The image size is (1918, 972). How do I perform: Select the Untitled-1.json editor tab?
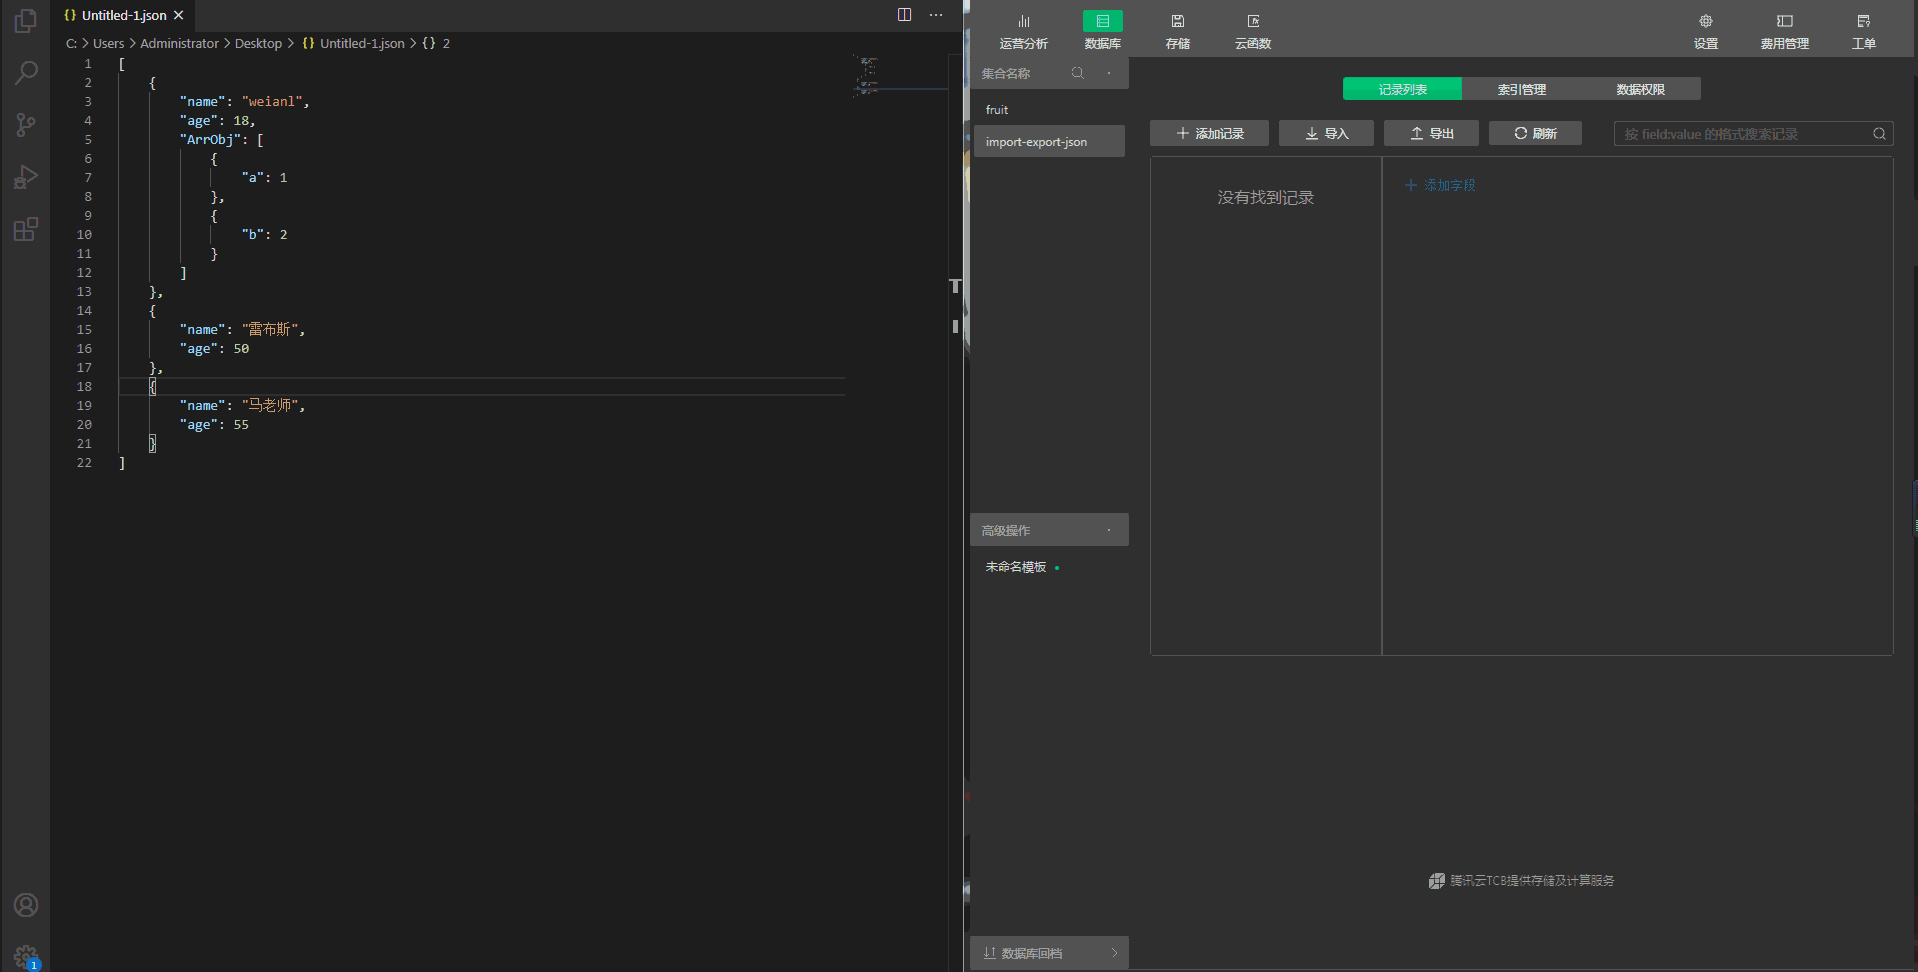pos(124,15)
